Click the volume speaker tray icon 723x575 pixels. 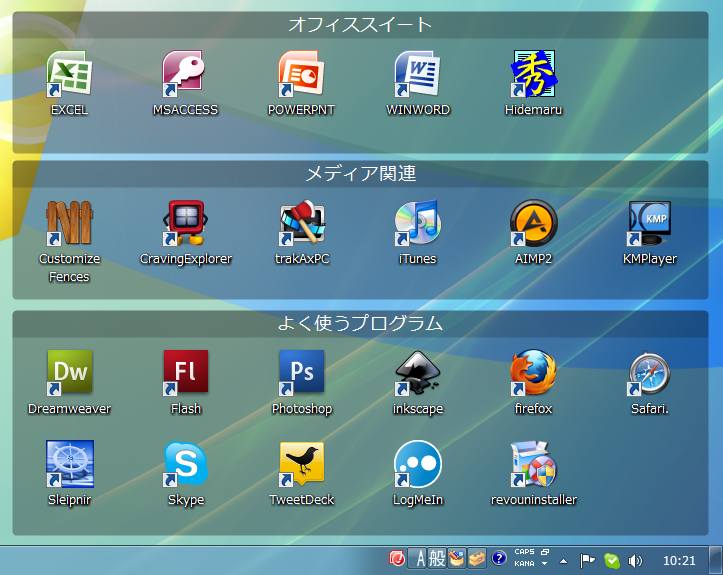pos(635,561)
